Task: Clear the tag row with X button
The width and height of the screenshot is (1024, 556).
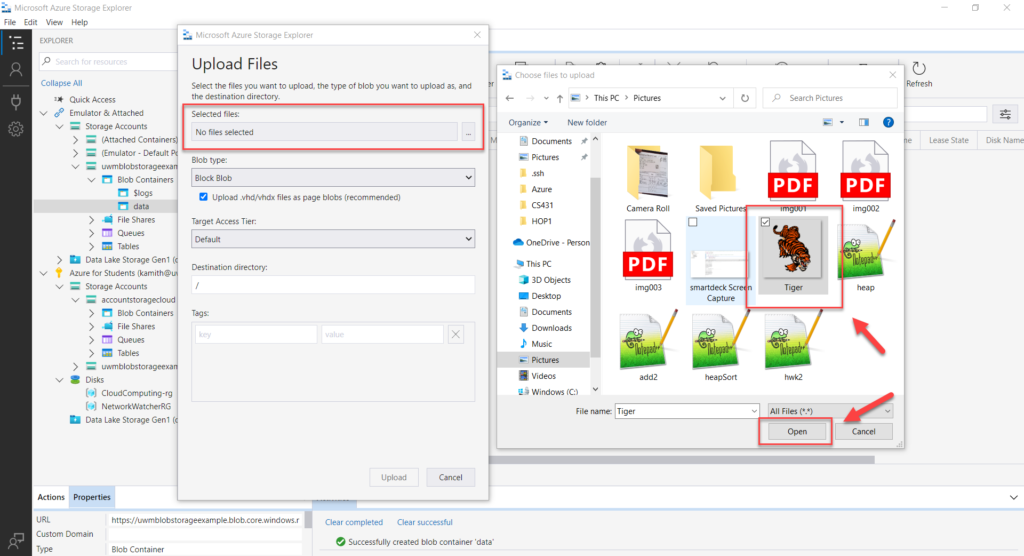Action: tap(456, 335)
